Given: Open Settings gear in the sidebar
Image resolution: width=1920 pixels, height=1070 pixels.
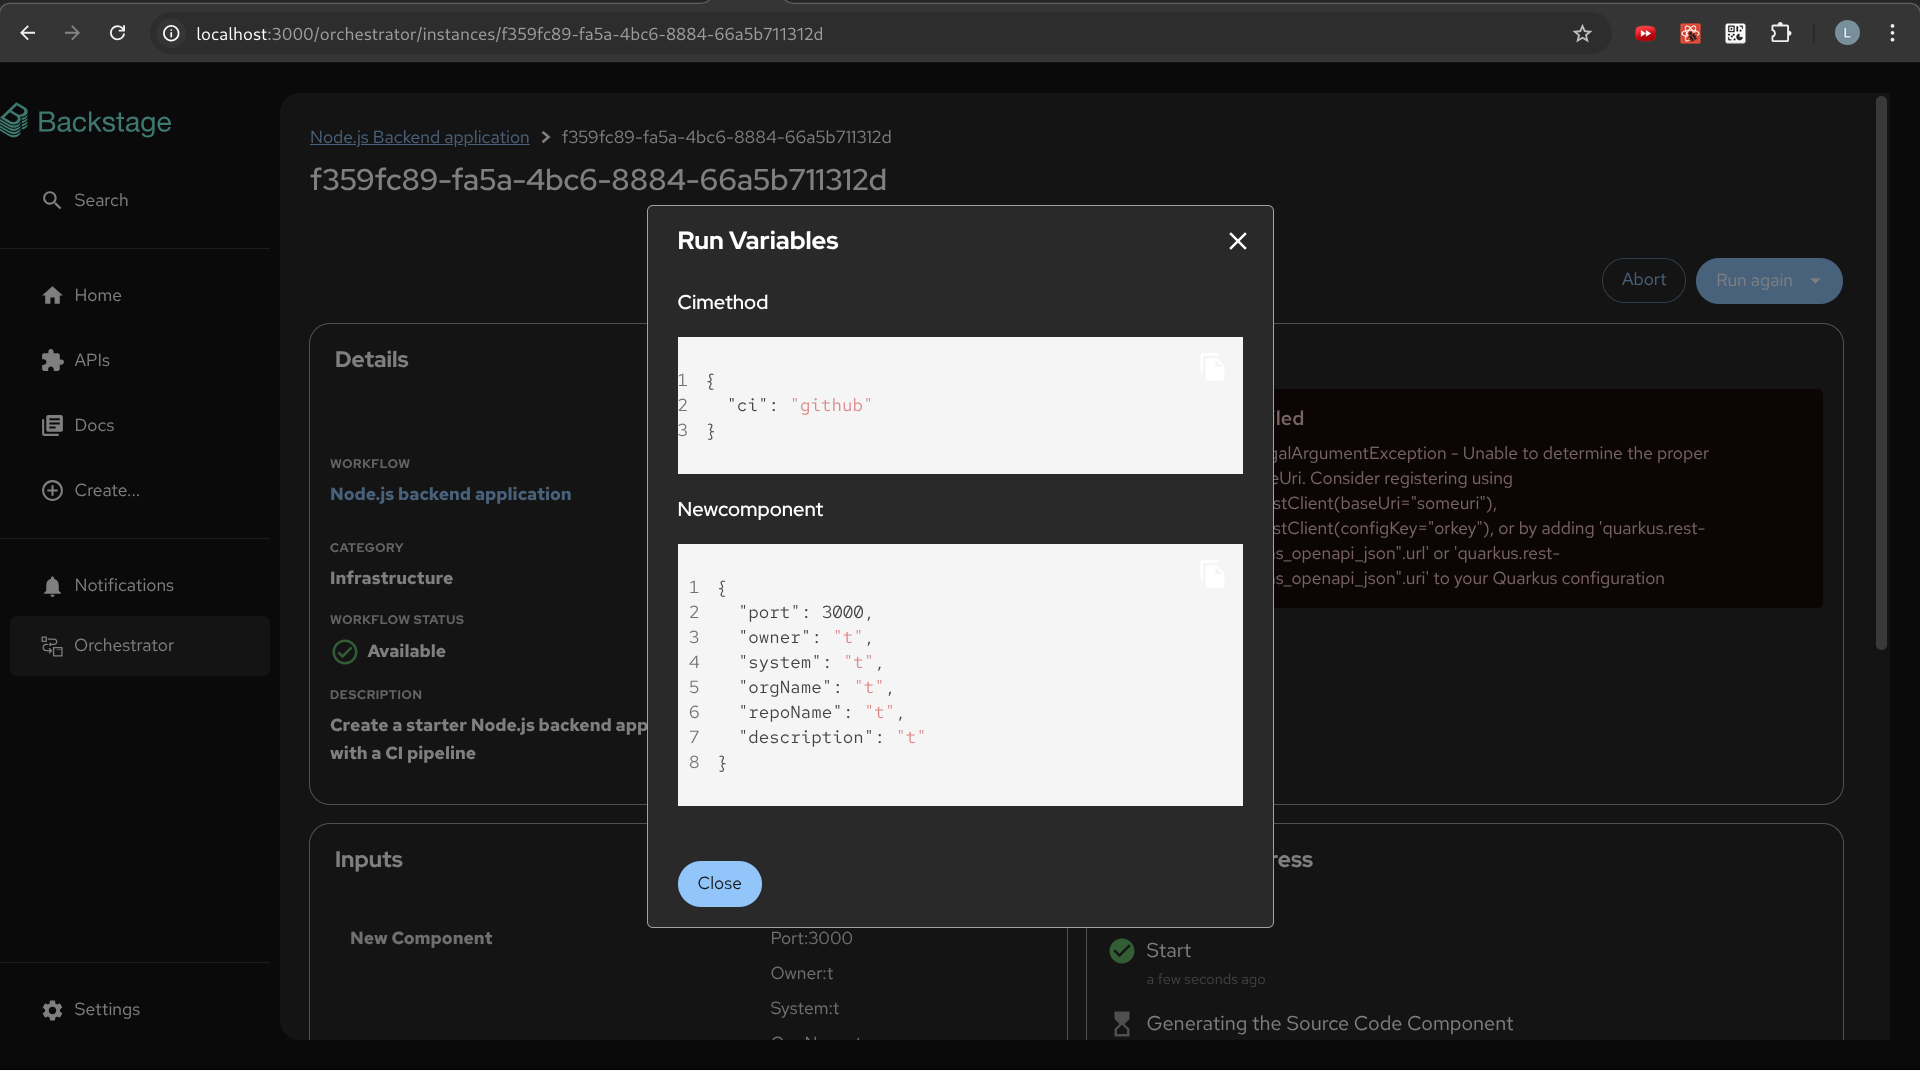Looking at the screenshot, I should 52,1010.
